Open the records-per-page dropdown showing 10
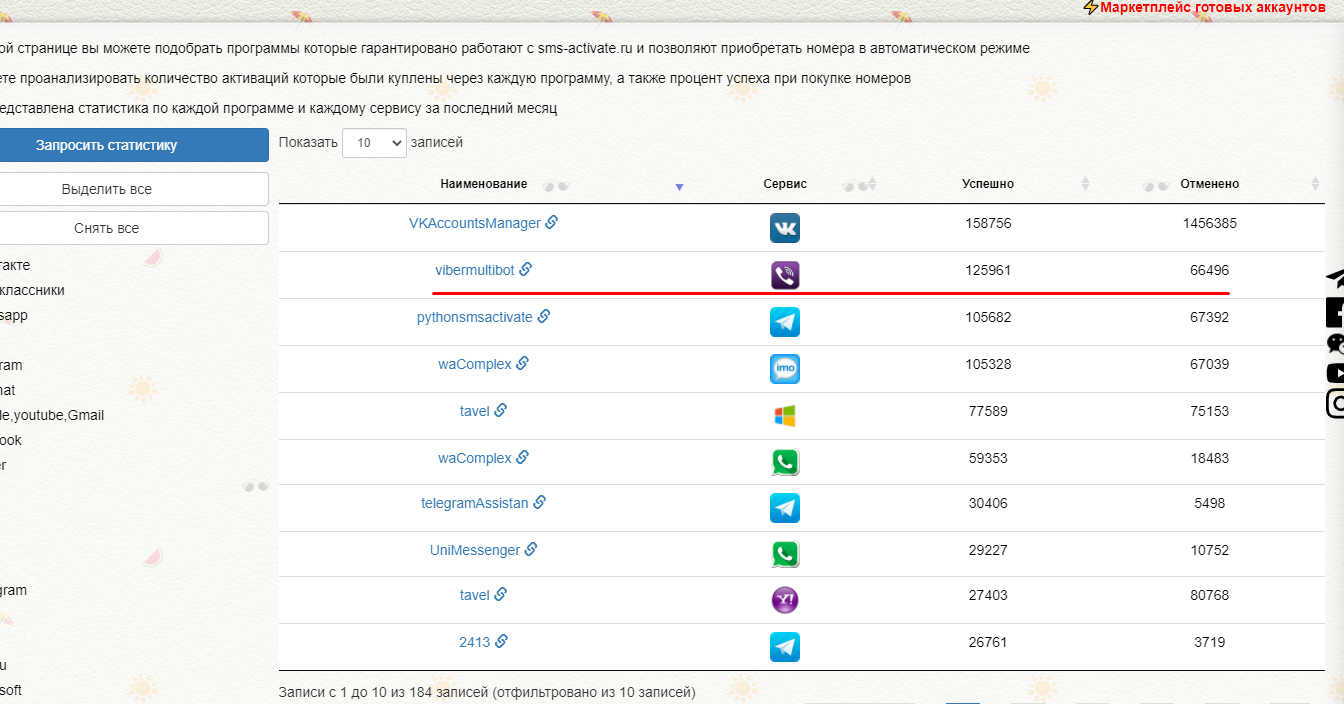 coord(374,143)
